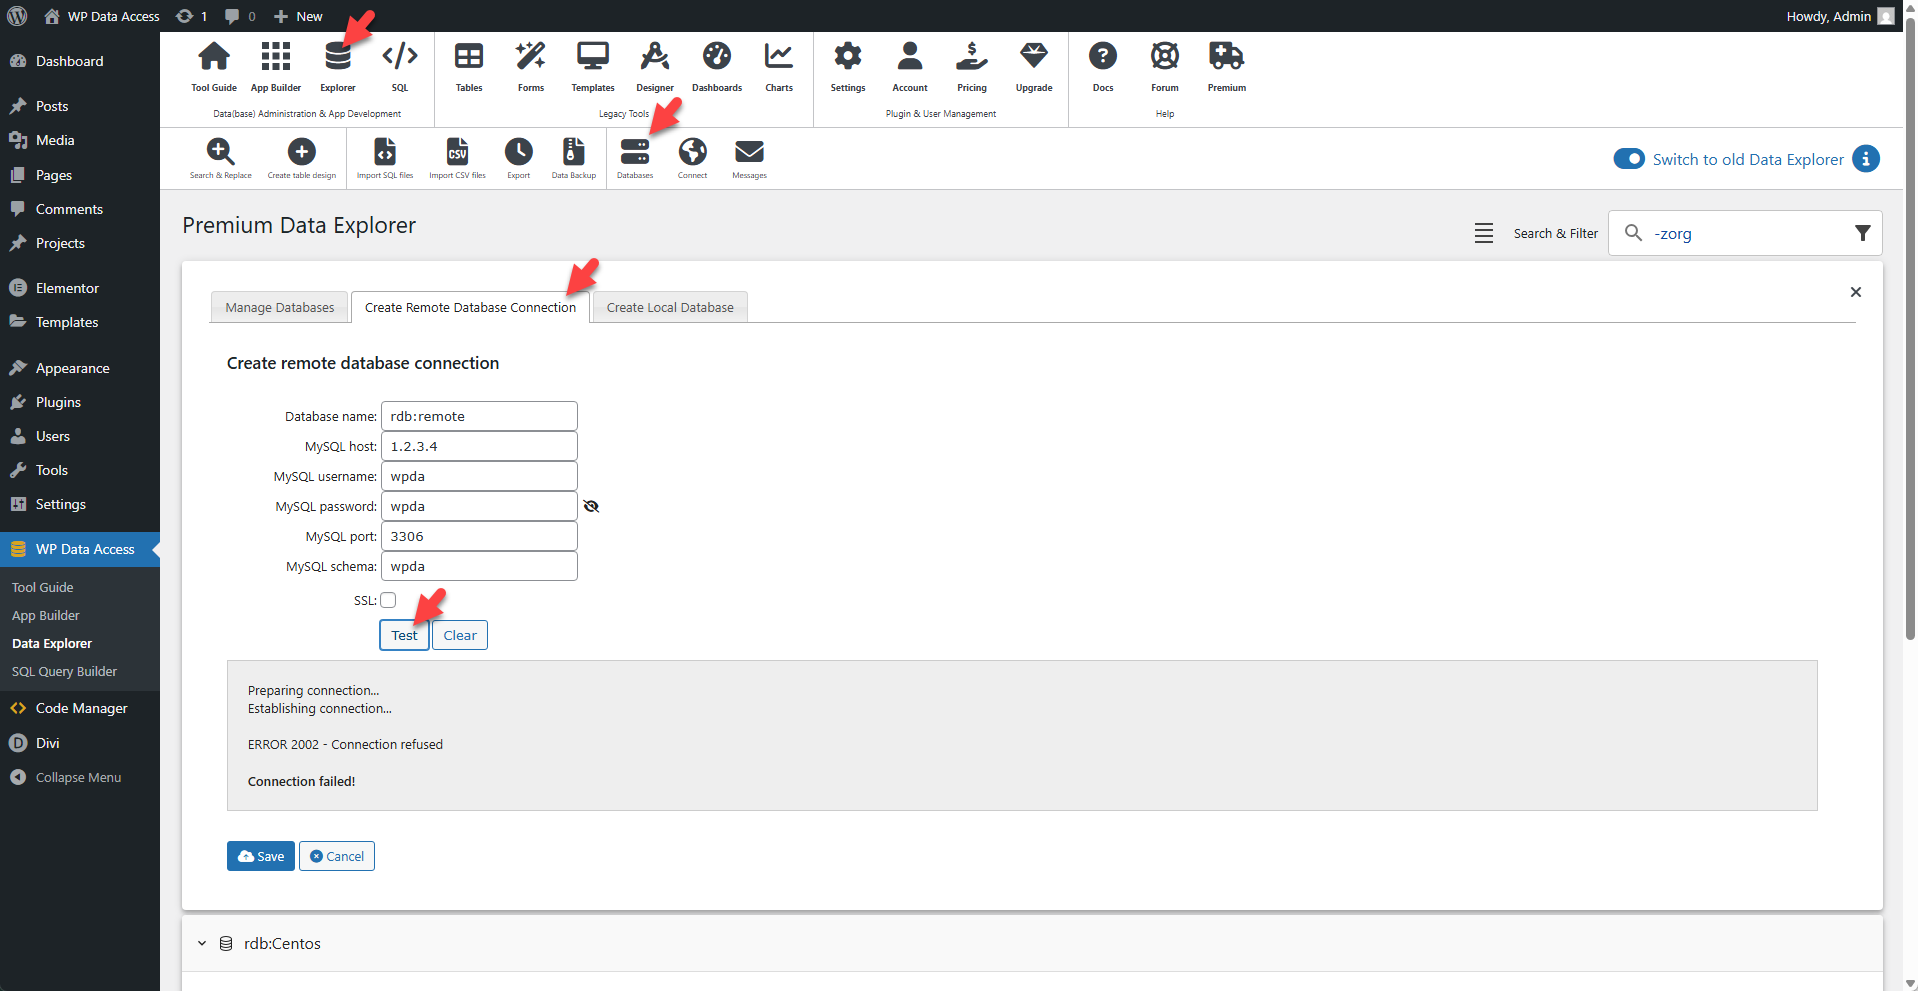Open the Search & Filter menu

pos(1484,232)
